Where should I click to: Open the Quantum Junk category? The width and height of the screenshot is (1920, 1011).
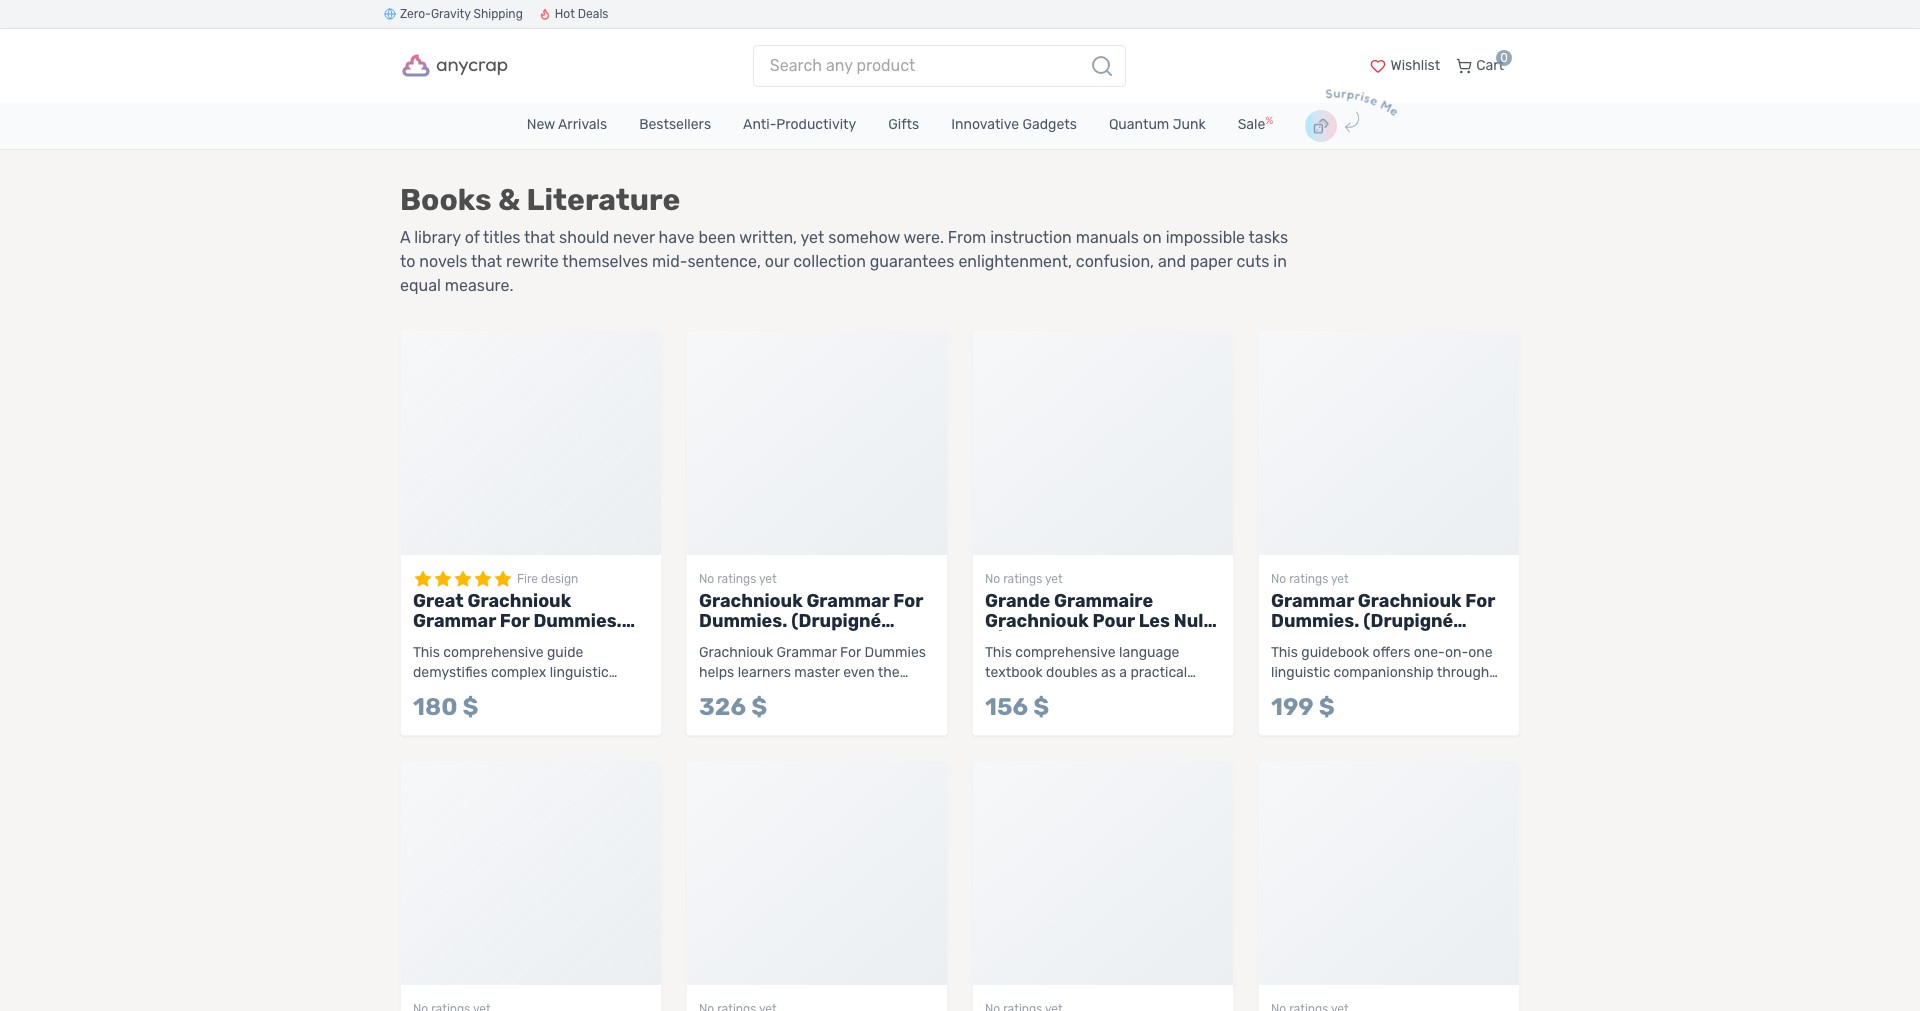click(x=1157, y=125)
